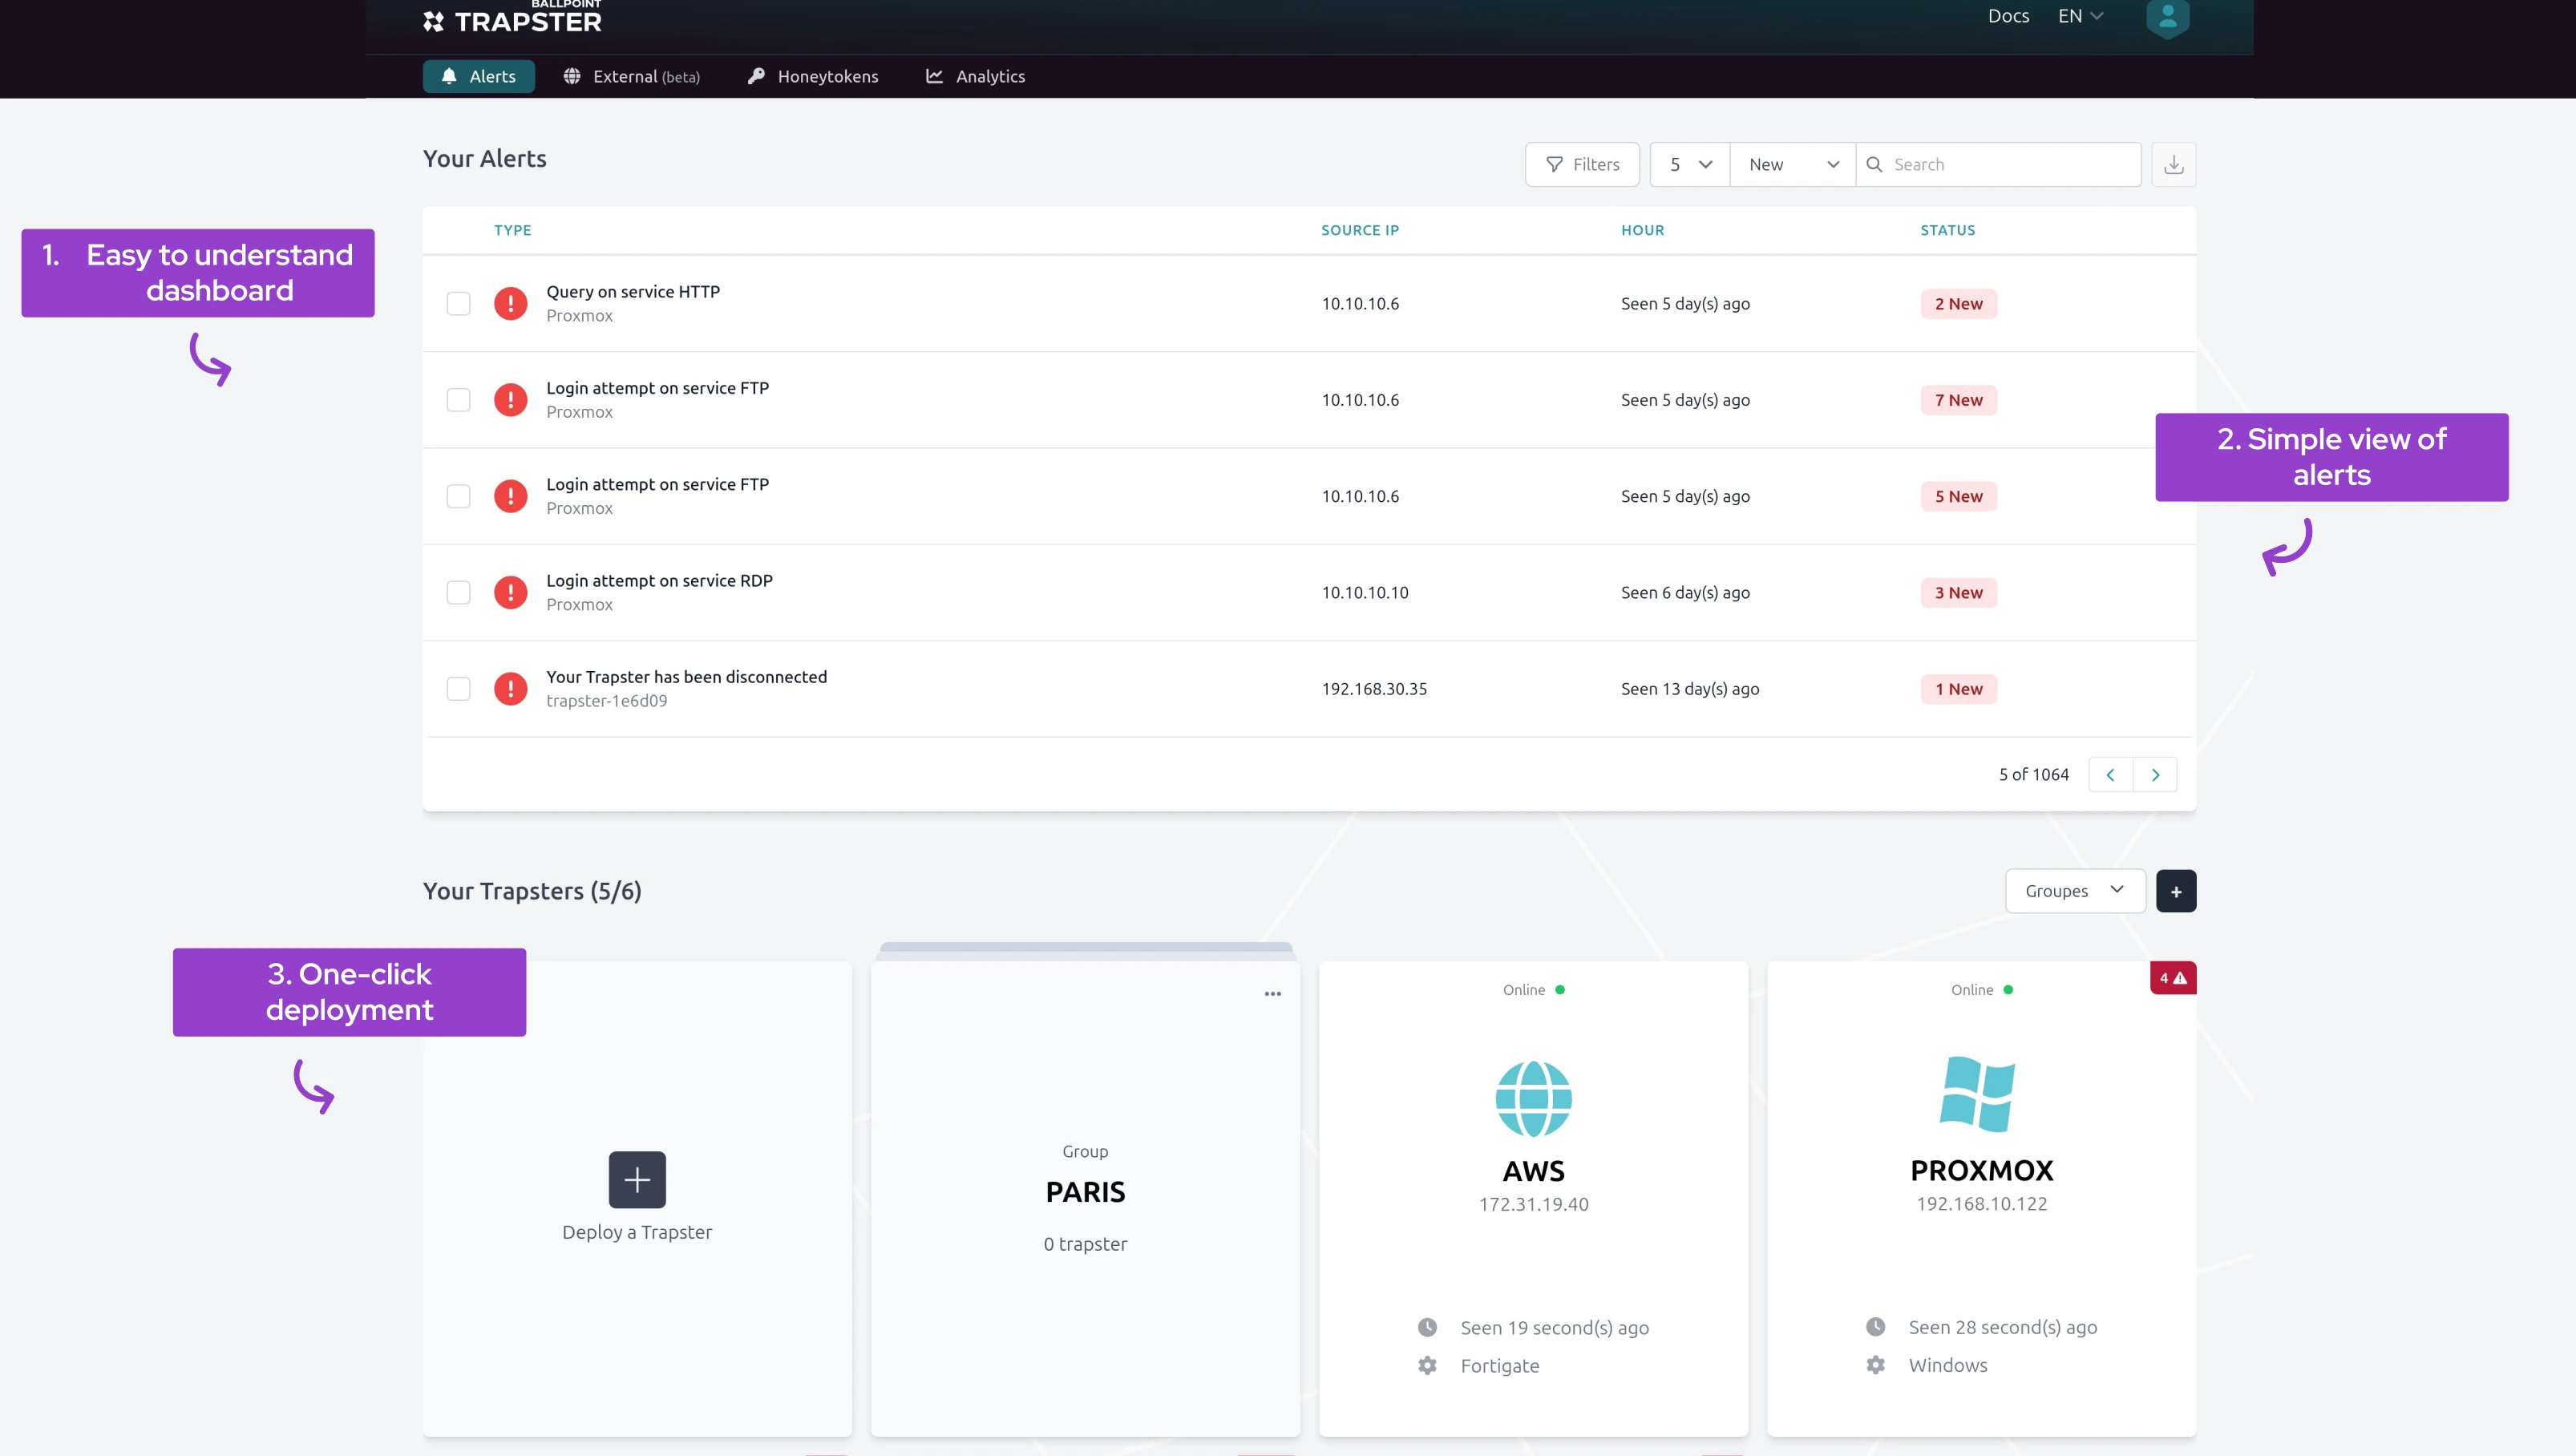Check the 5 New FTP login alert
Image resolution: width=2576 pixels, height=1456 pixels.
458,496
